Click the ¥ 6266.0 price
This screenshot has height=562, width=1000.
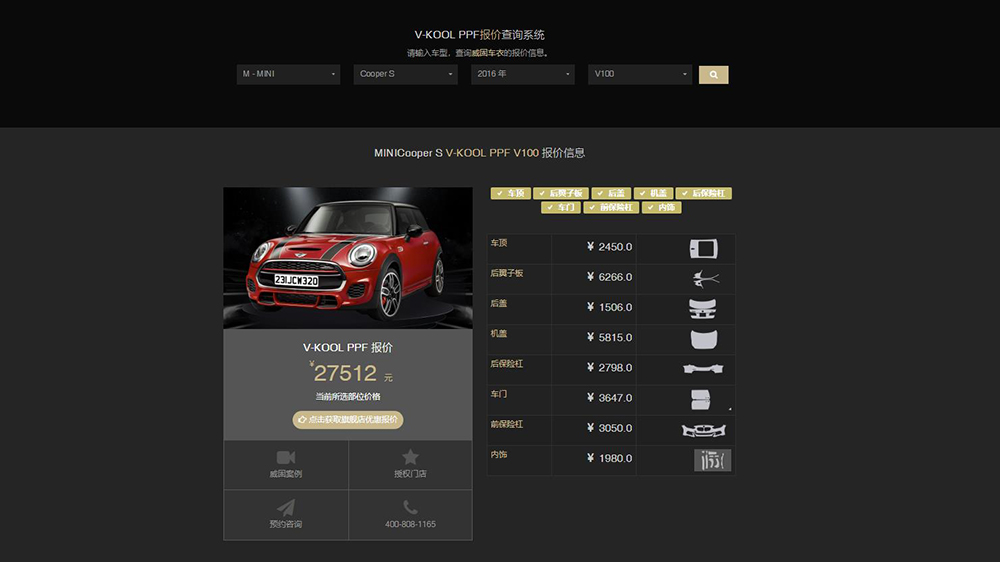[609, 277]
